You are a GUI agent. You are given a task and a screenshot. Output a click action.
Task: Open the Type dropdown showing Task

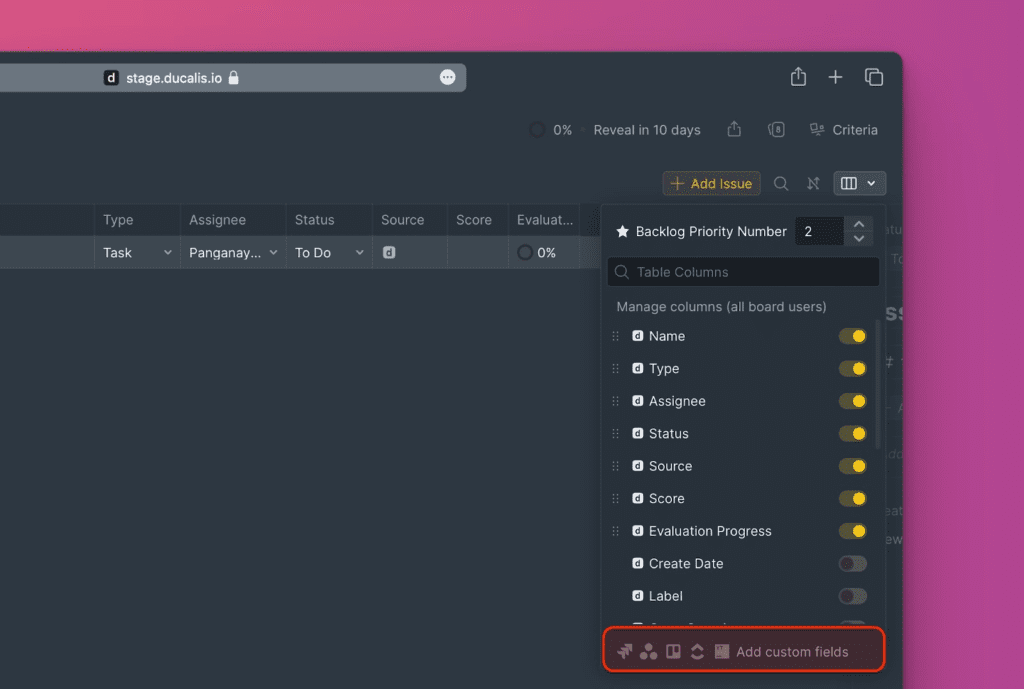(x=136, y=252)
